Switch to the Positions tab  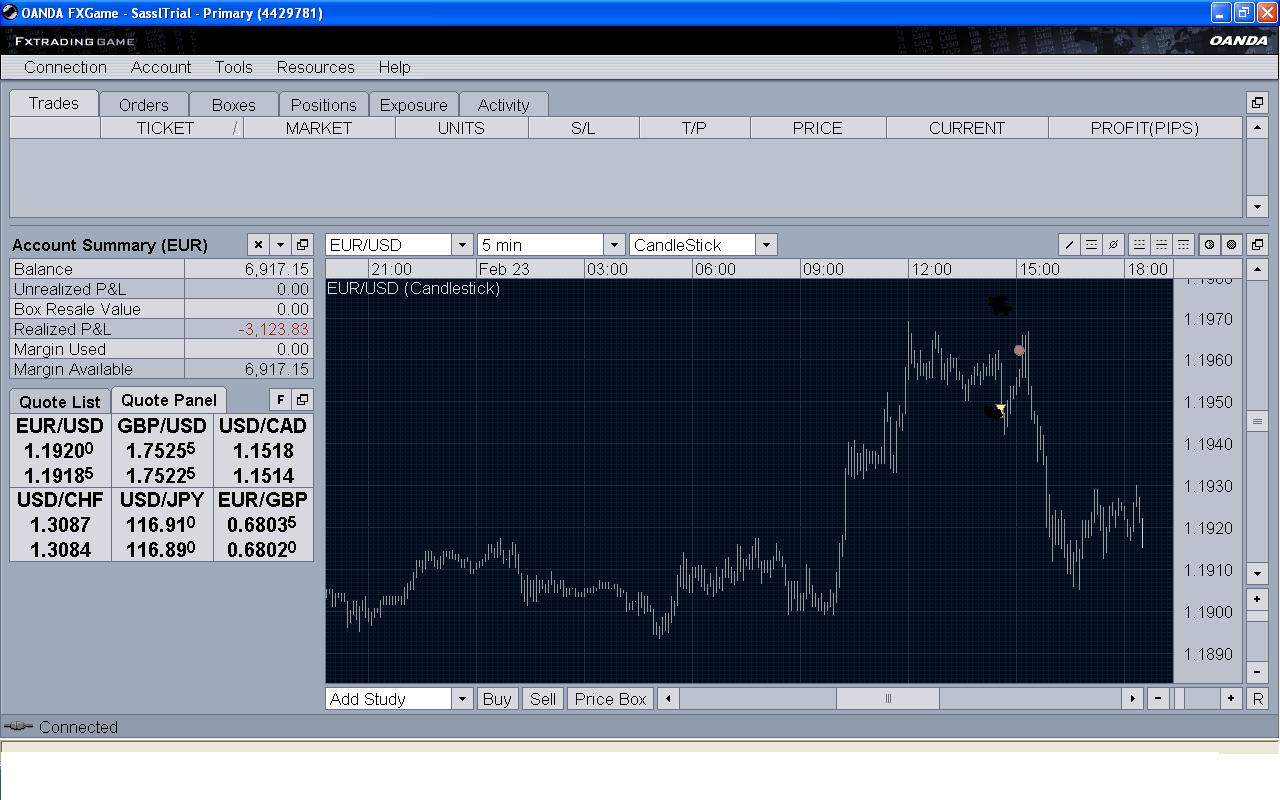(323, 105)
